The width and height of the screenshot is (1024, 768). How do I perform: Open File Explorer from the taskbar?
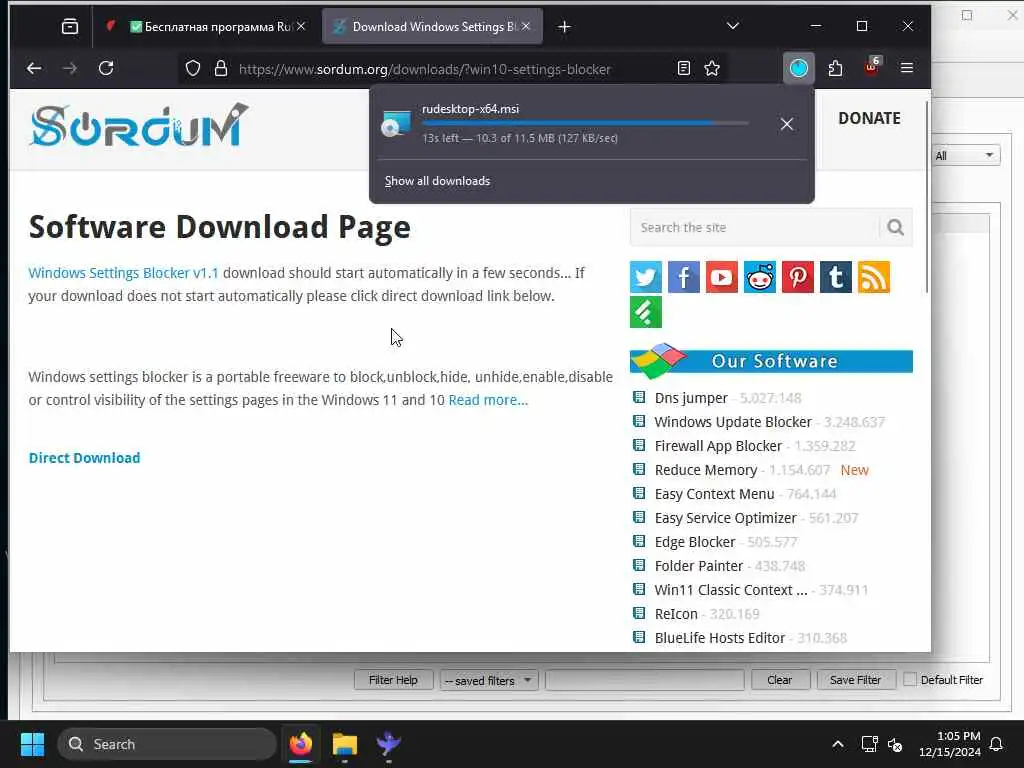345,744
